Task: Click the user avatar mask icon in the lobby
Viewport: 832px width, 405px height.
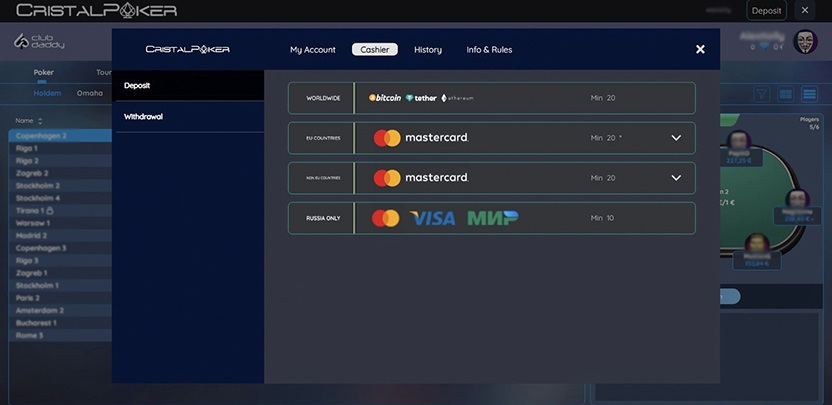Action: [805, 41]
